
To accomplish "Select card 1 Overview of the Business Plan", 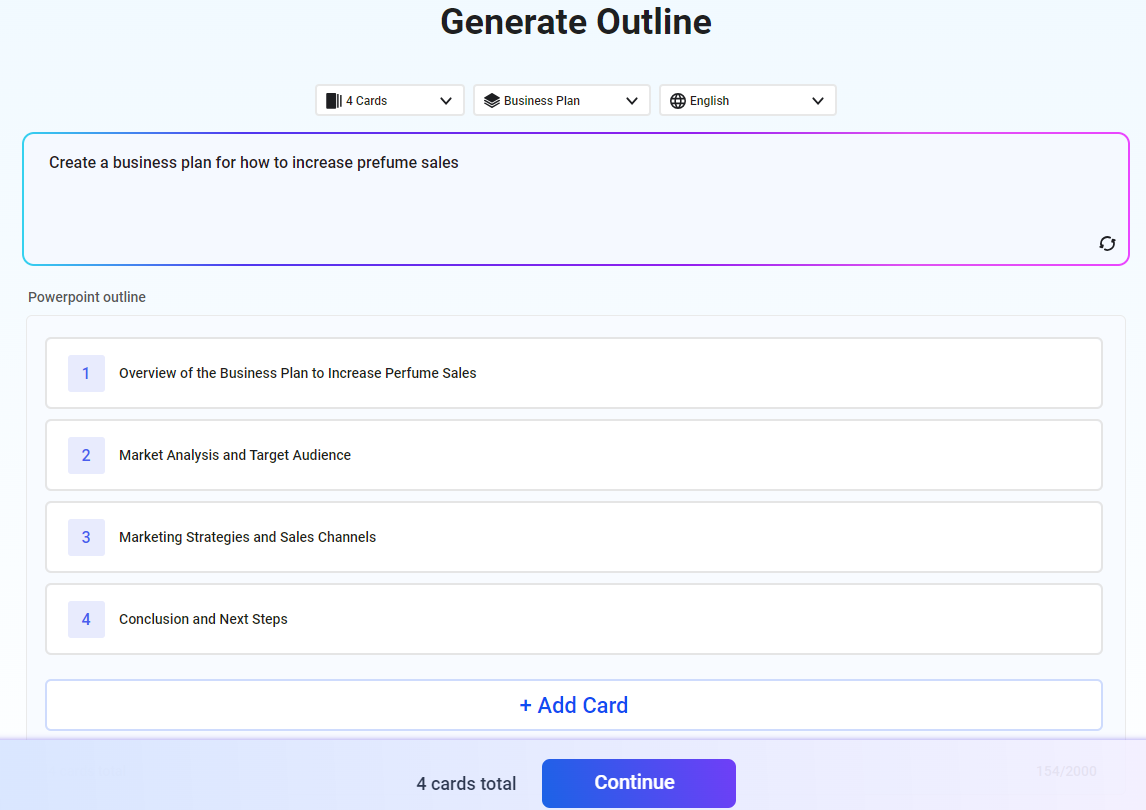I will pyautogui.click(x=574, y=373).
